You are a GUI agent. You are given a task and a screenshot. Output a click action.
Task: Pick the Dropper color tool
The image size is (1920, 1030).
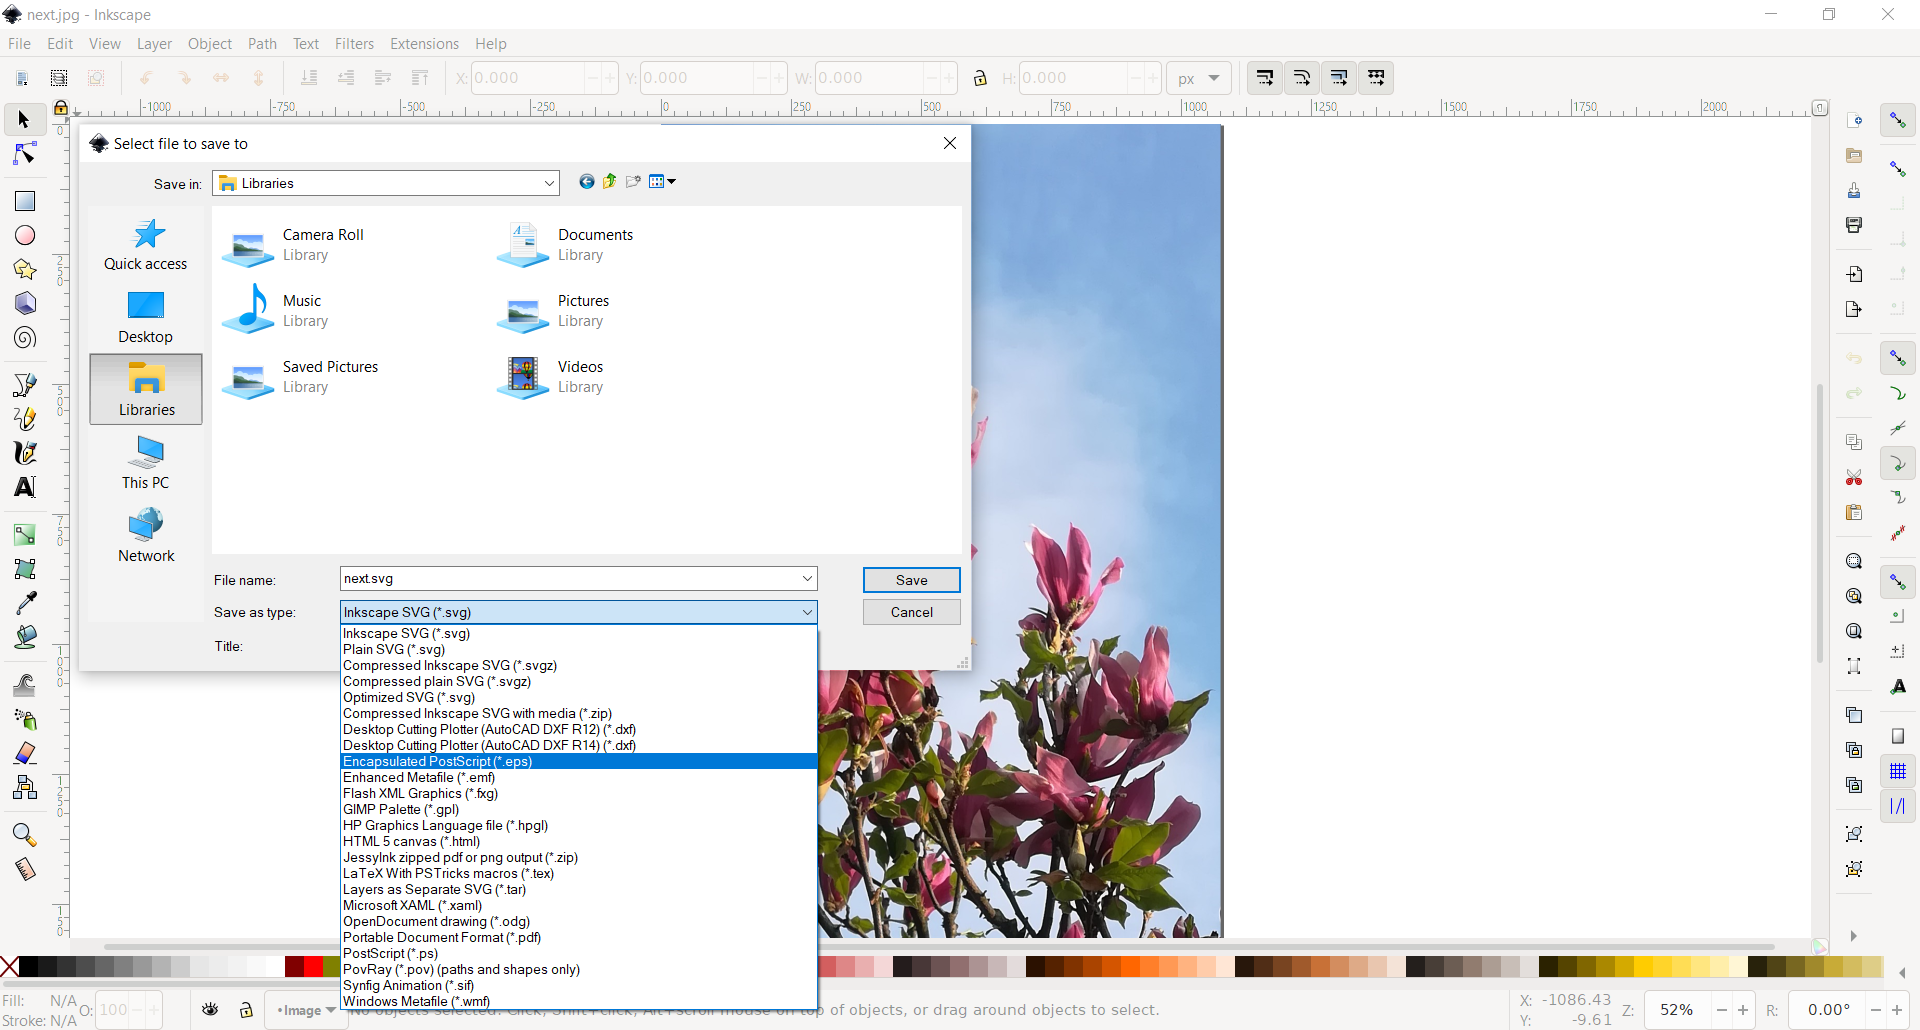click(x=25, y=602)
